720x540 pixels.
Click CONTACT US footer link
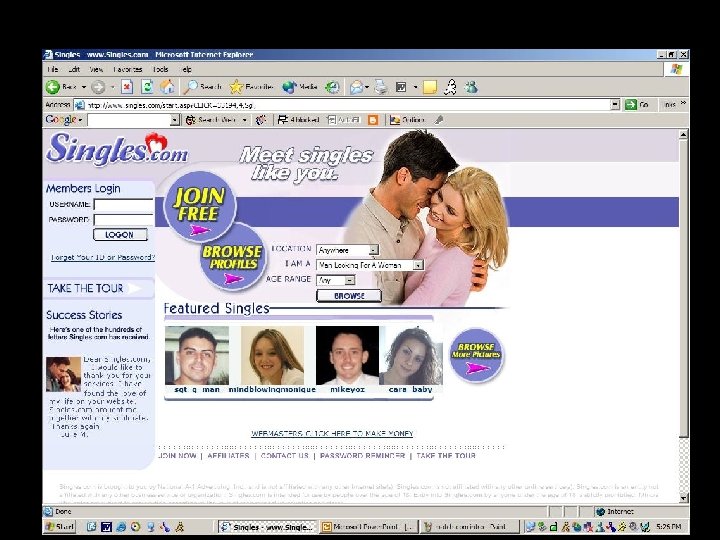click(284, 456)
